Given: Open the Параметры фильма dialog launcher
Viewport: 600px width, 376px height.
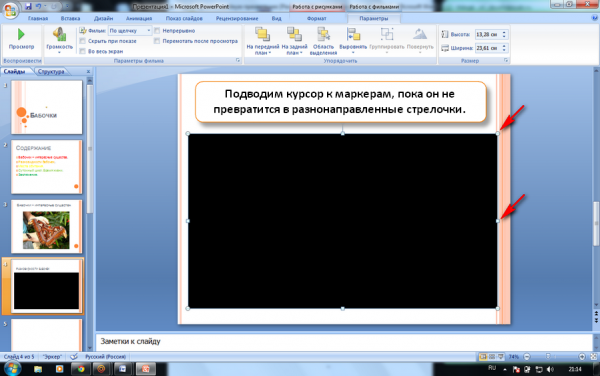Looking at the screenshot, I should (x=238, y=60).
